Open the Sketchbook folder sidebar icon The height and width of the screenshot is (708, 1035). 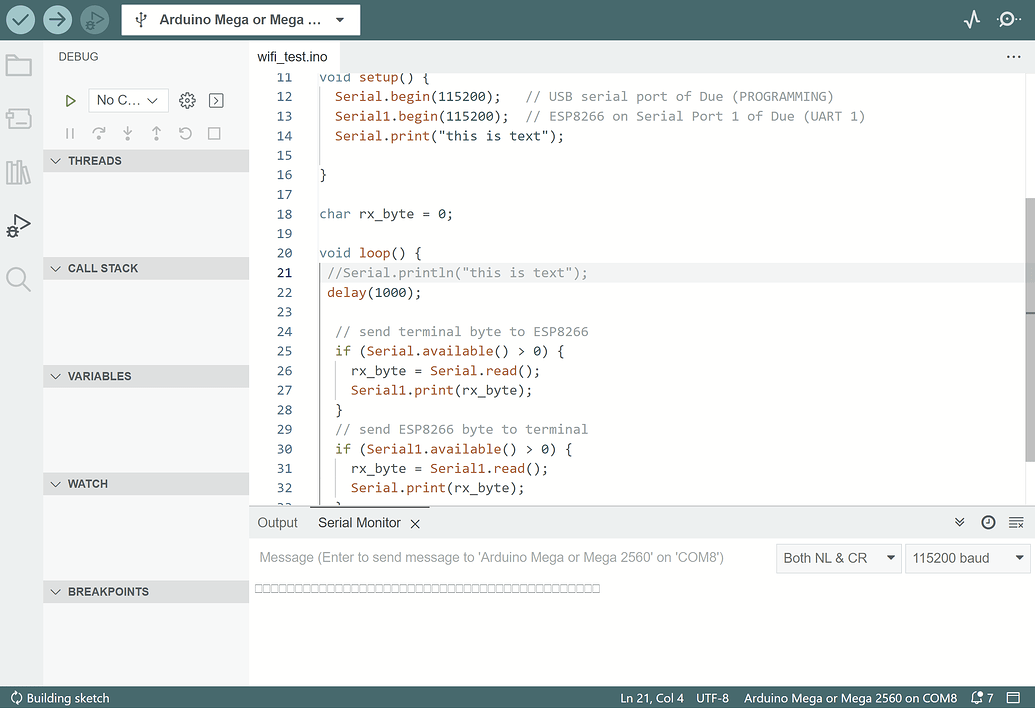click(x=19, y=66)
